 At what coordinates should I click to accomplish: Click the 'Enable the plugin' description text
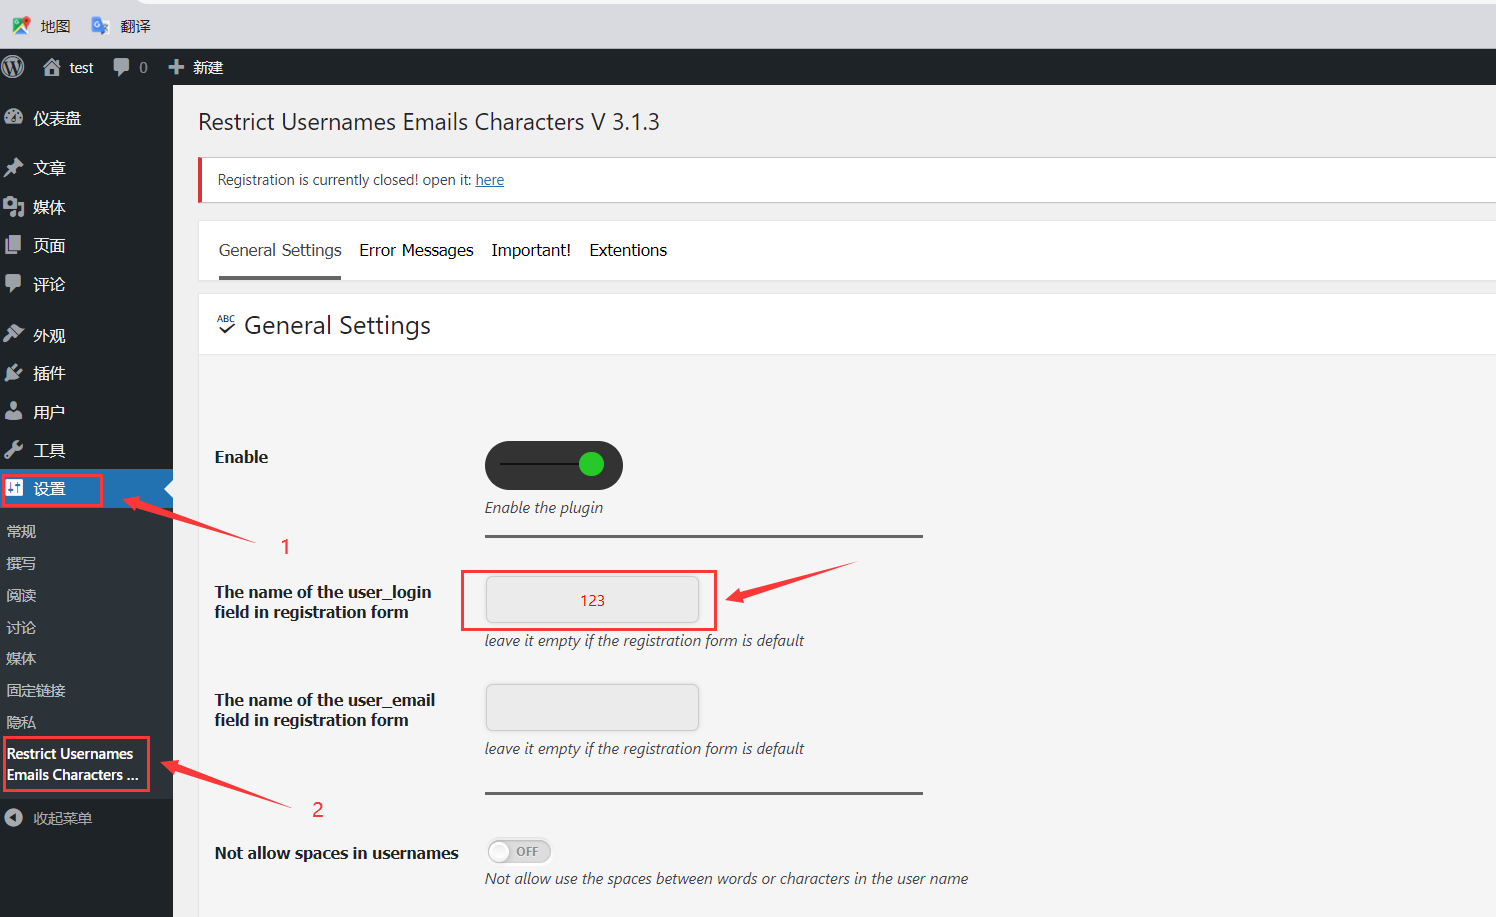click(x=544, y=508)
